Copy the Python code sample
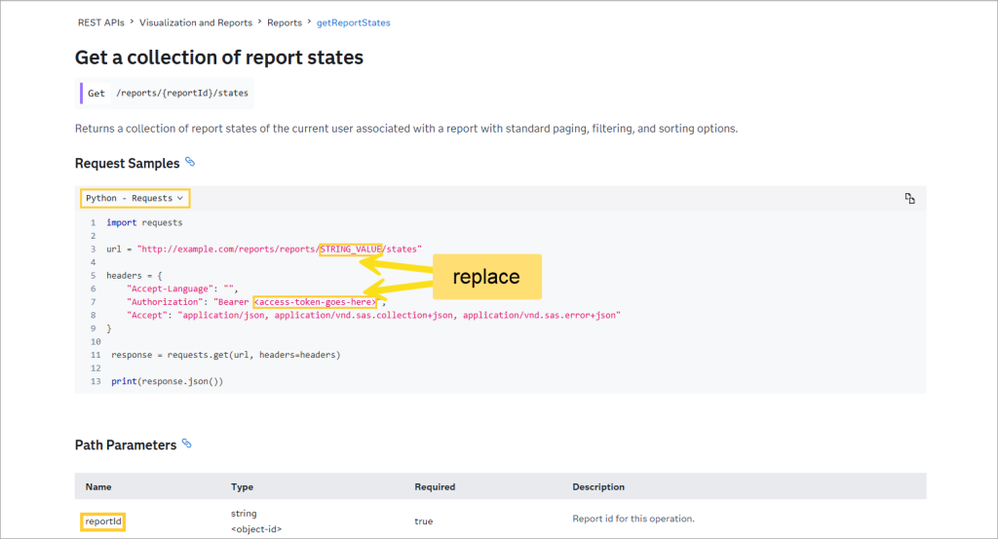This screenshot has width=998, height=539. [909, 199]
